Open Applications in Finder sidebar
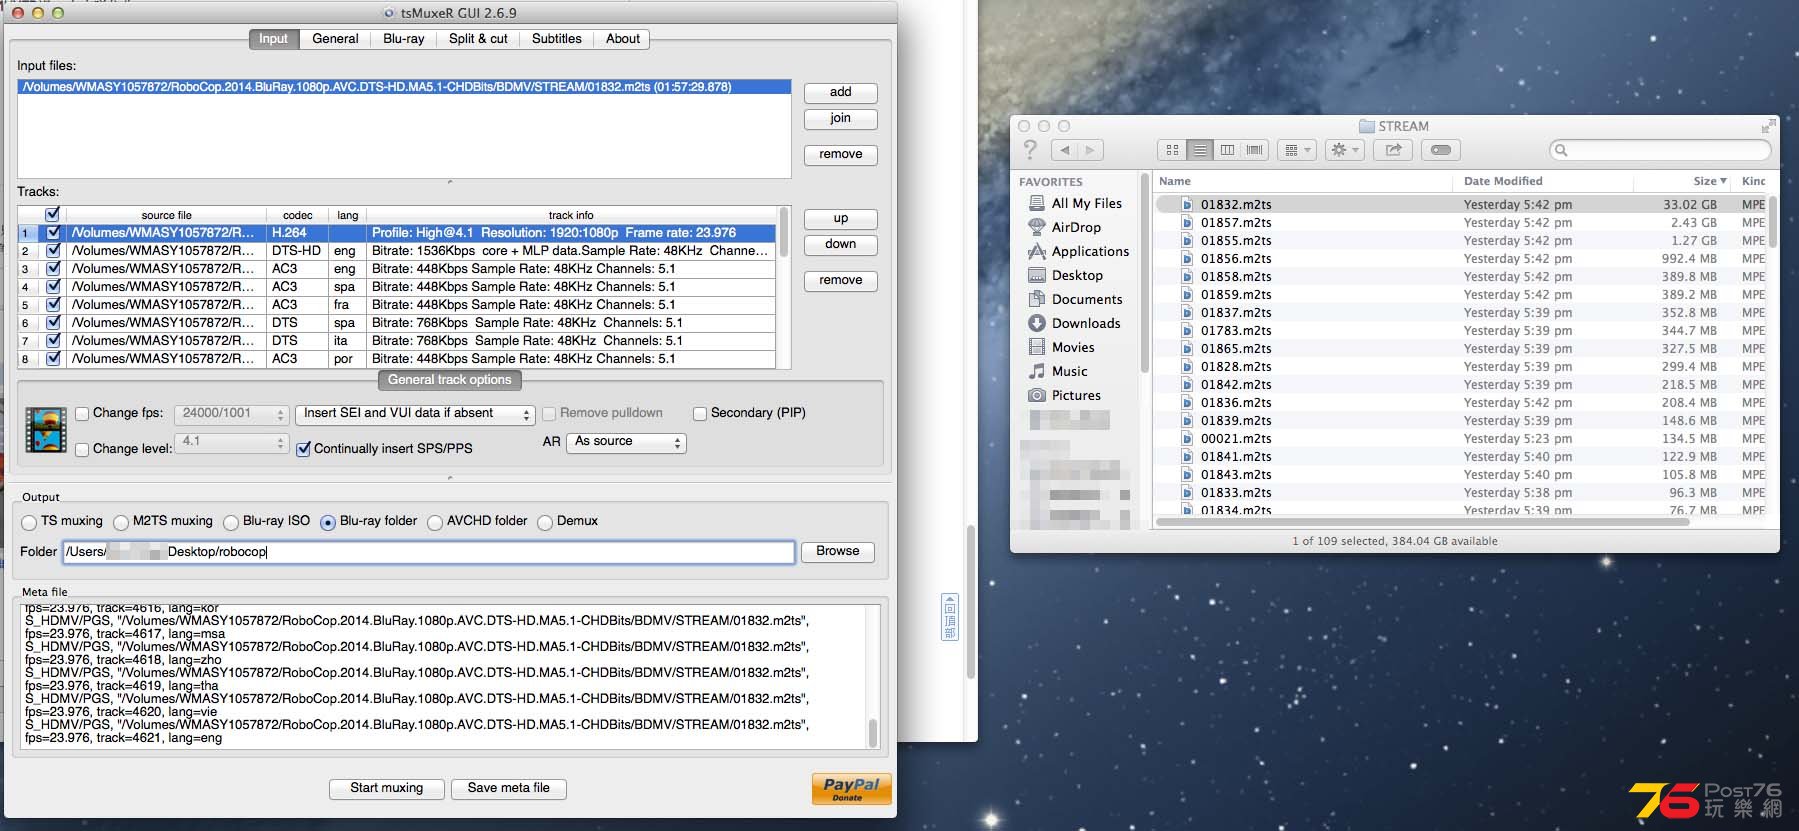The image size is (1799, 831). coord(1079,251)
